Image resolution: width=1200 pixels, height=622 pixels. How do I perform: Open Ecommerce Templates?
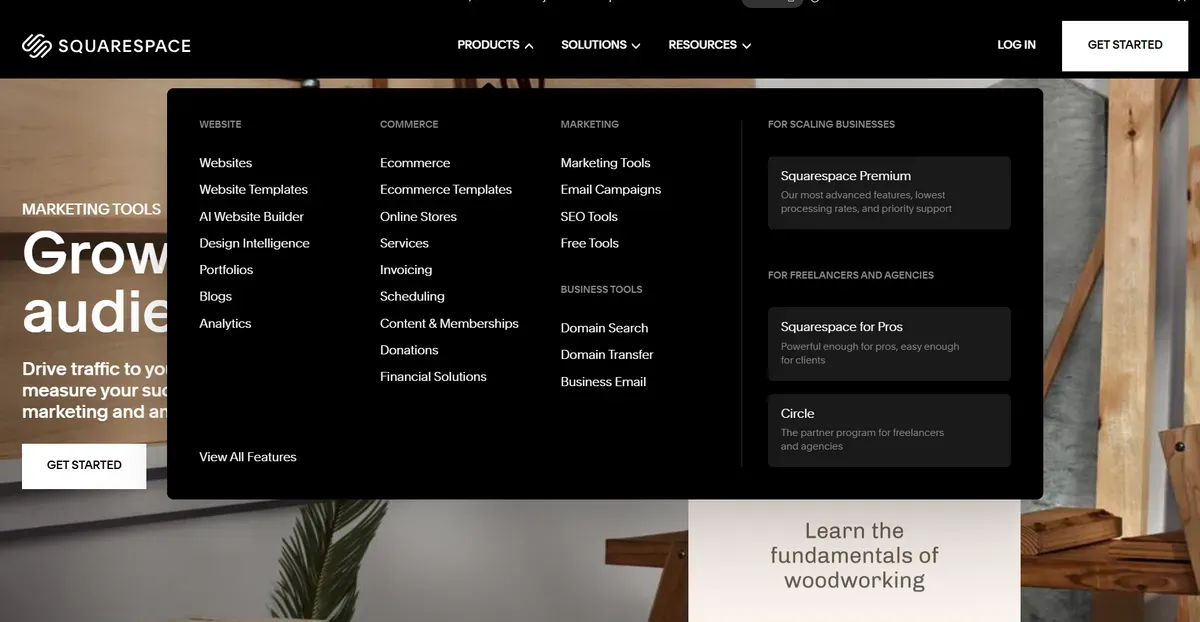pyautogui.click(x=446, y=190)
